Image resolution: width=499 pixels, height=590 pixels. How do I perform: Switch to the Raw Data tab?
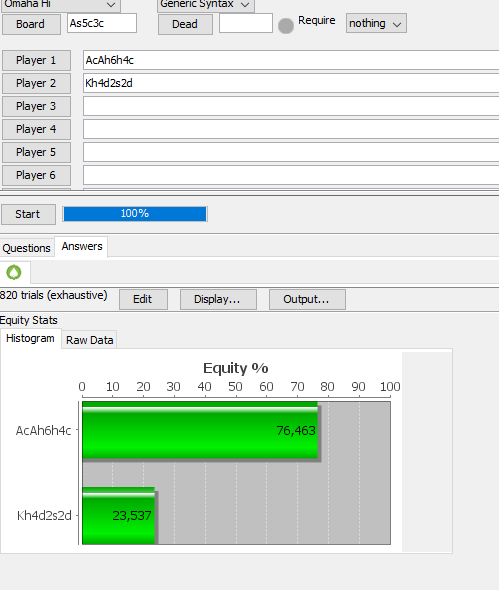(x=90, y=340)
